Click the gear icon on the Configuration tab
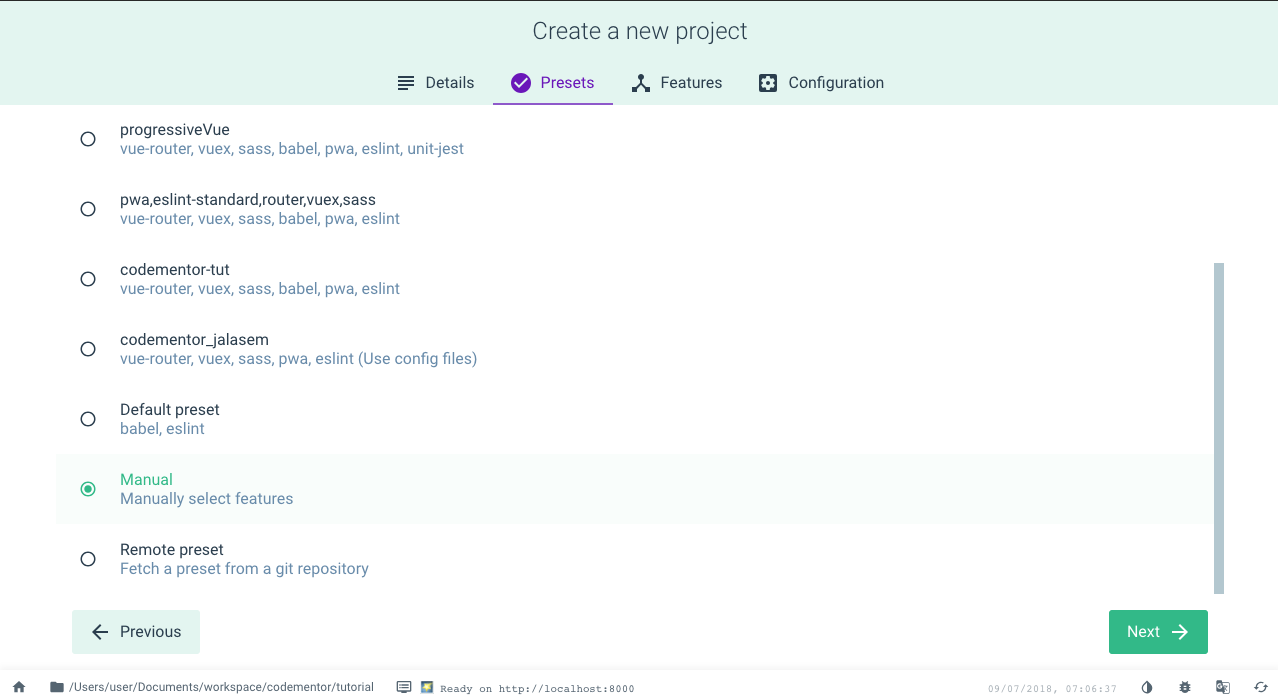 click(x=767, y=82)
